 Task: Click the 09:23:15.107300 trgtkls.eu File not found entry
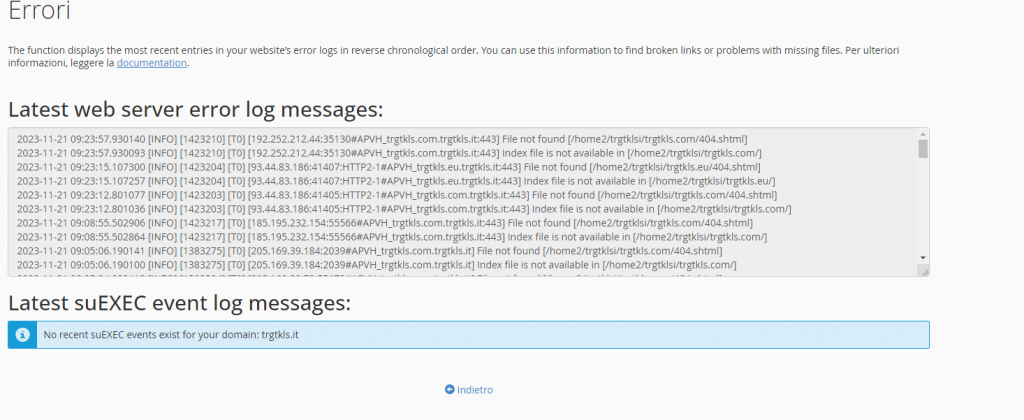(382, 167)
